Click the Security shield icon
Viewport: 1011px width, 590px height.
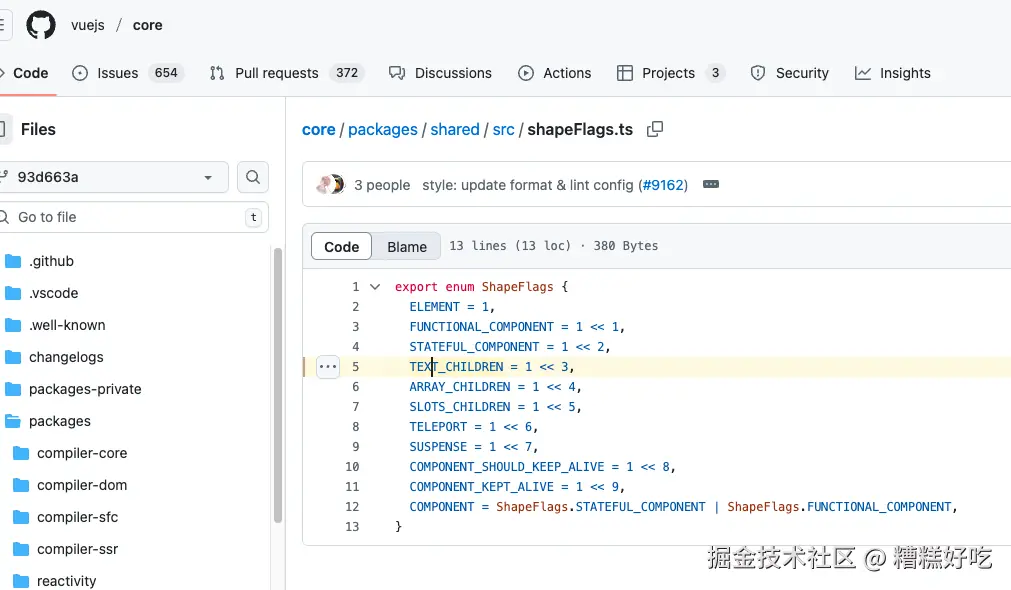(758, 73)
